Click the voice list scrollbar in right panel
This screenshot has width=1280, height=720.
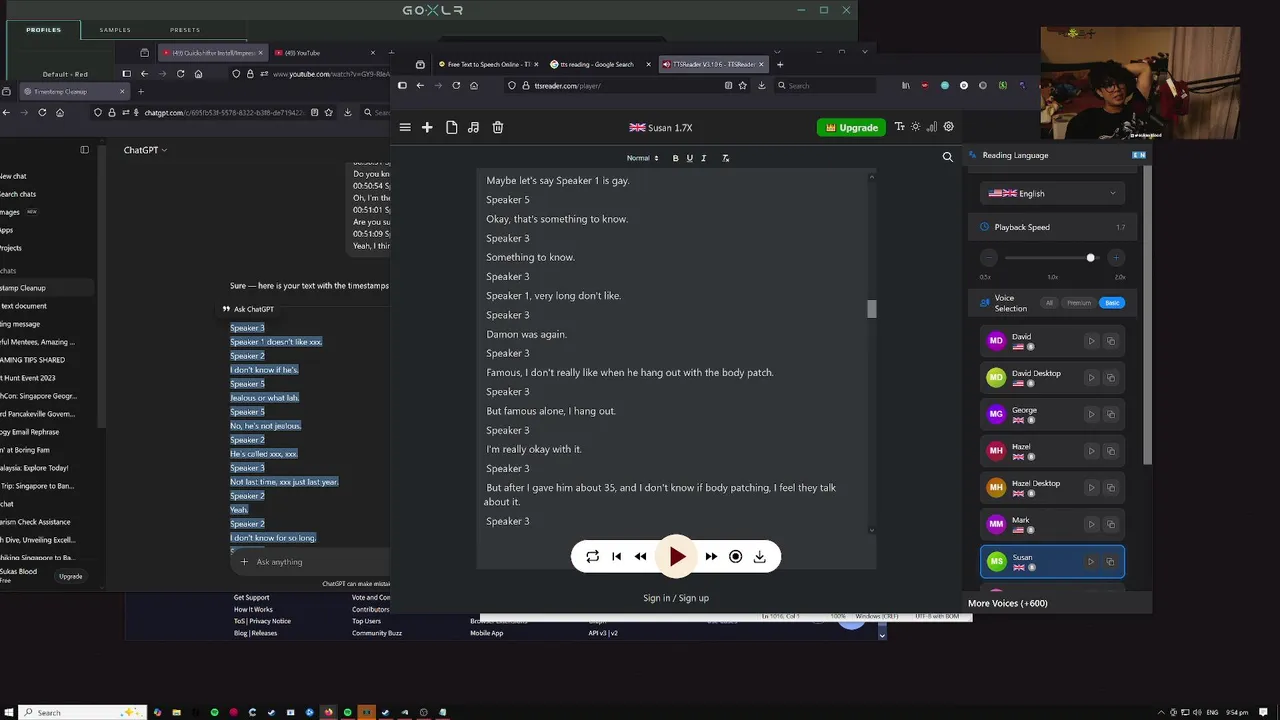click(x=1147, y=315)
